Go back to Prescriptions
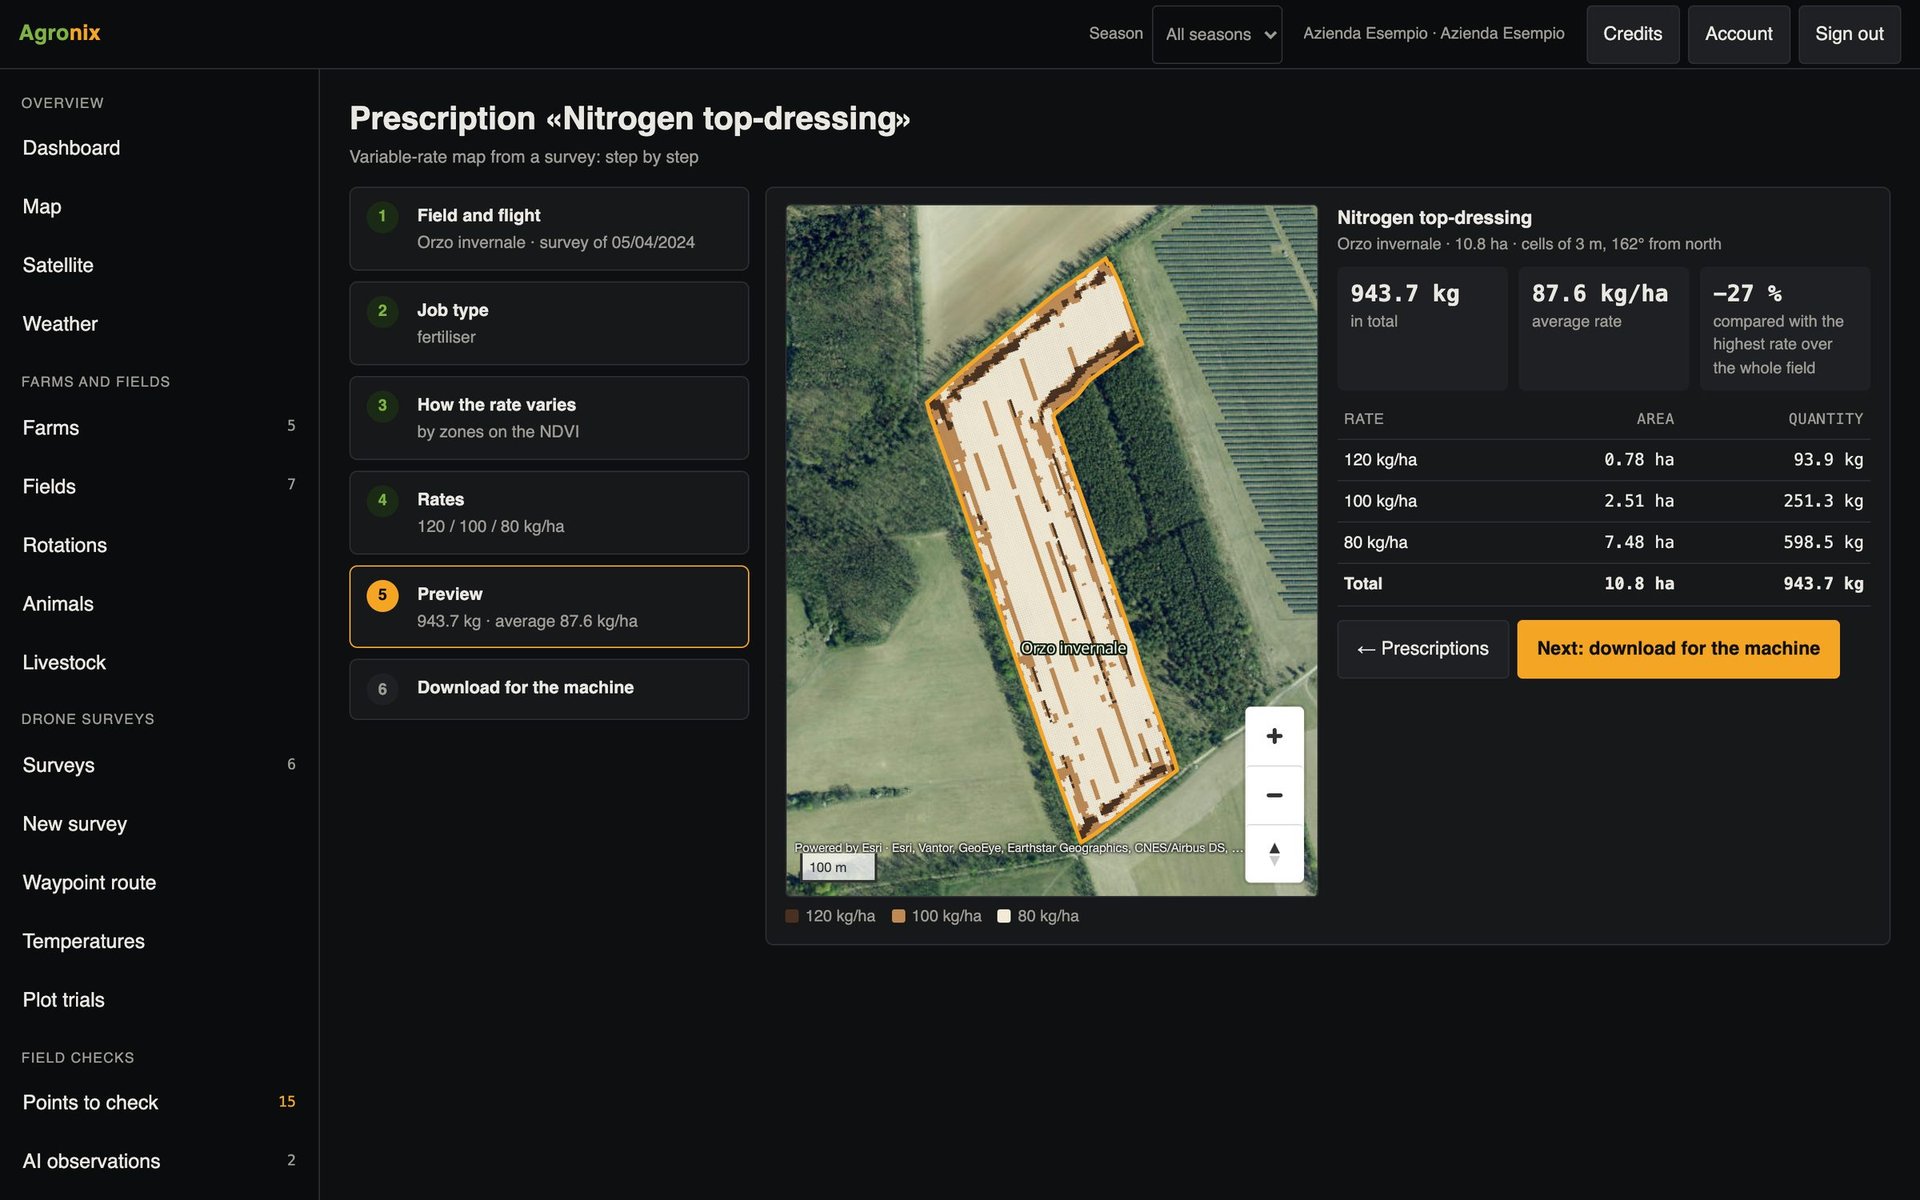1920x1200 pixels. pos(1423,649)
